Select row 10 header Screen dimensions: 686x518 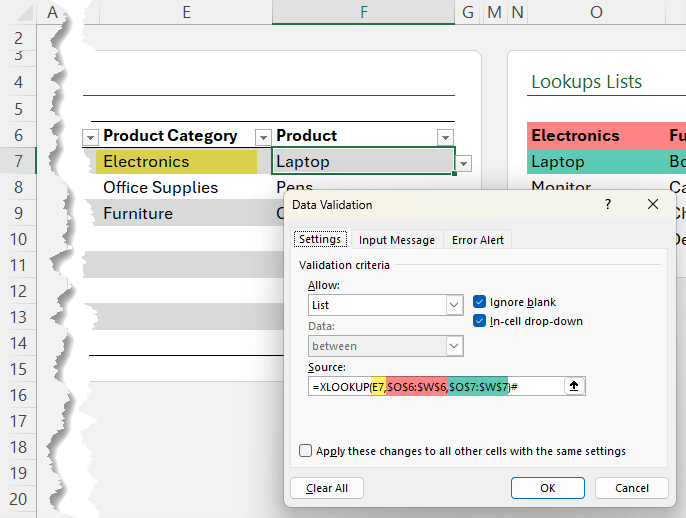[18, 239]
